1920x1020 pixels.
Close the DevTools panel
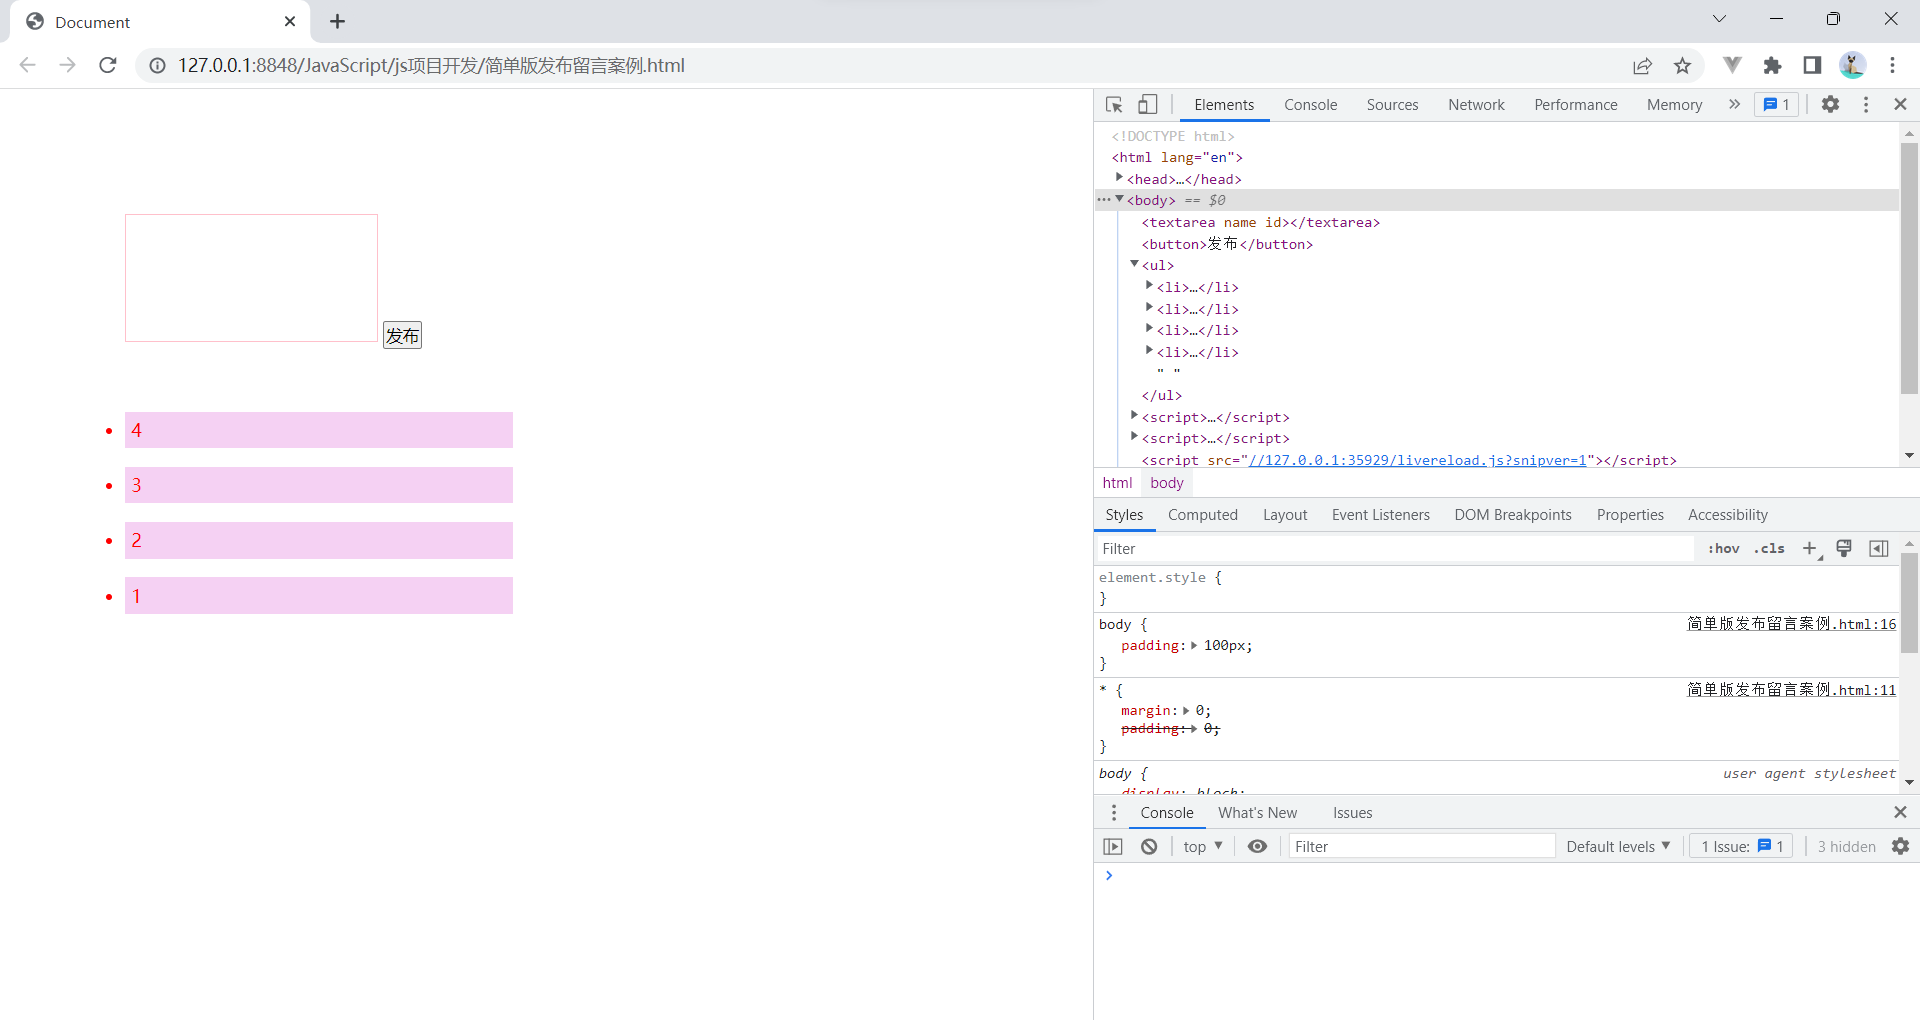click(1901, 105)
